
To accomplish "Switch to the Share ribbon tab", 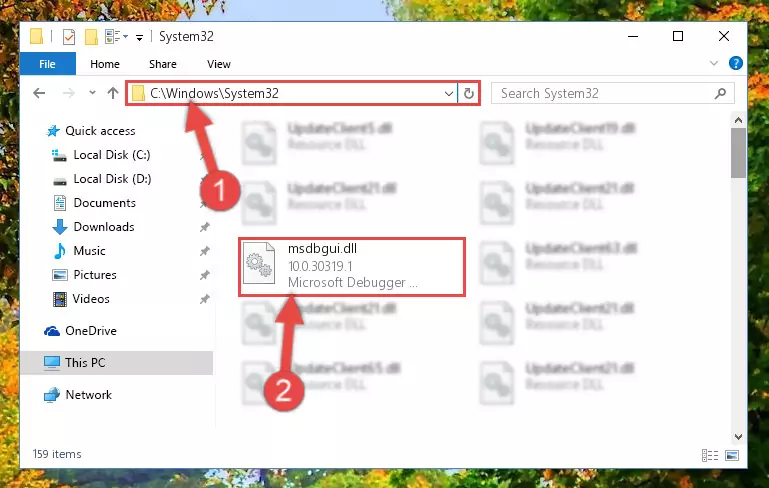I will pyautogui.click(x=163, y=64).
